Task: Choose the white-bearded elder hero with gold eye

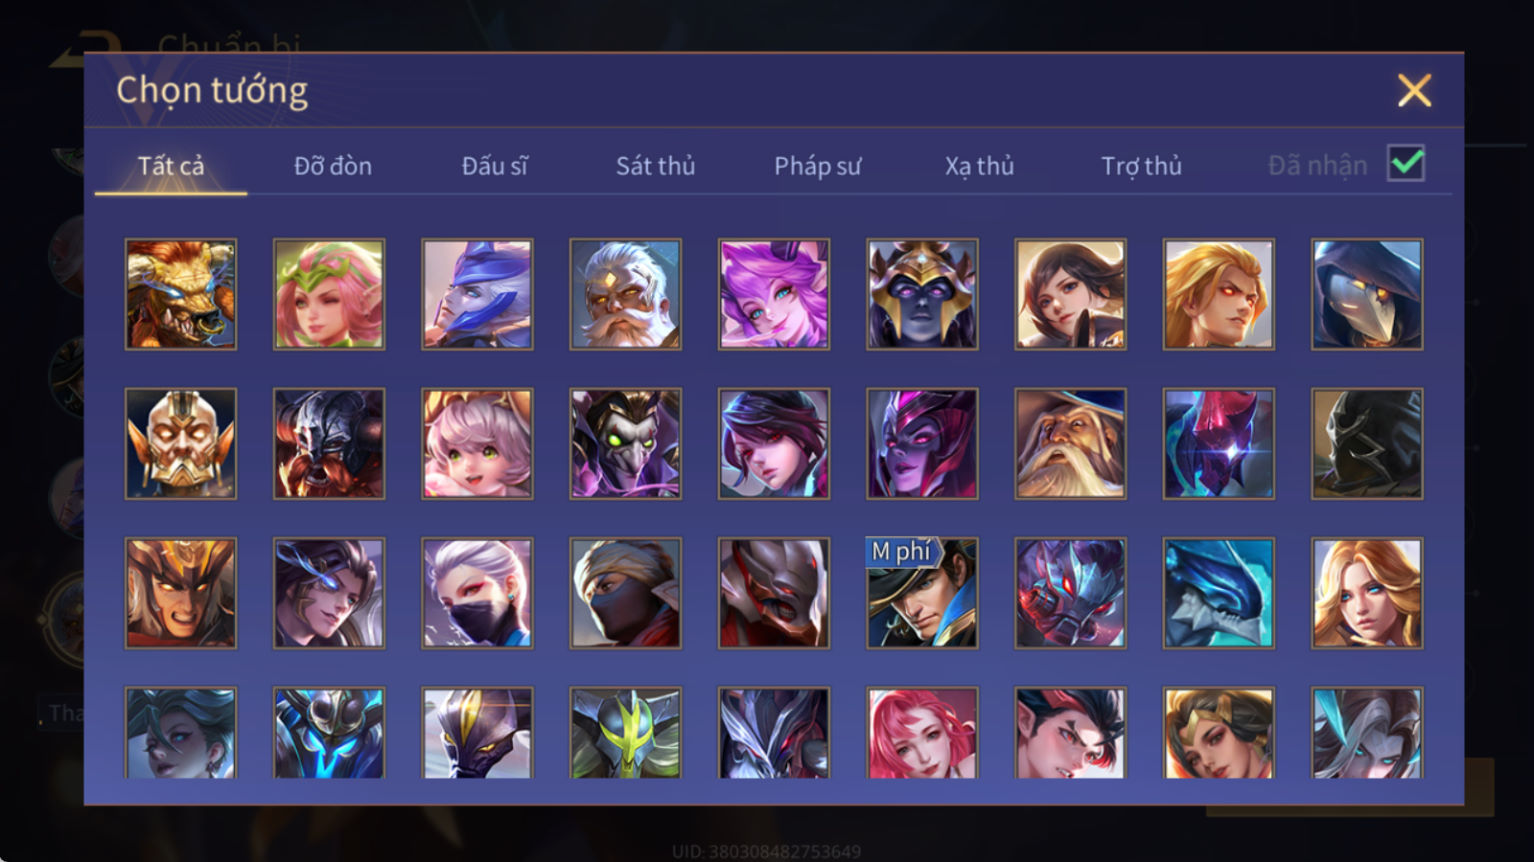Action: 625,294
